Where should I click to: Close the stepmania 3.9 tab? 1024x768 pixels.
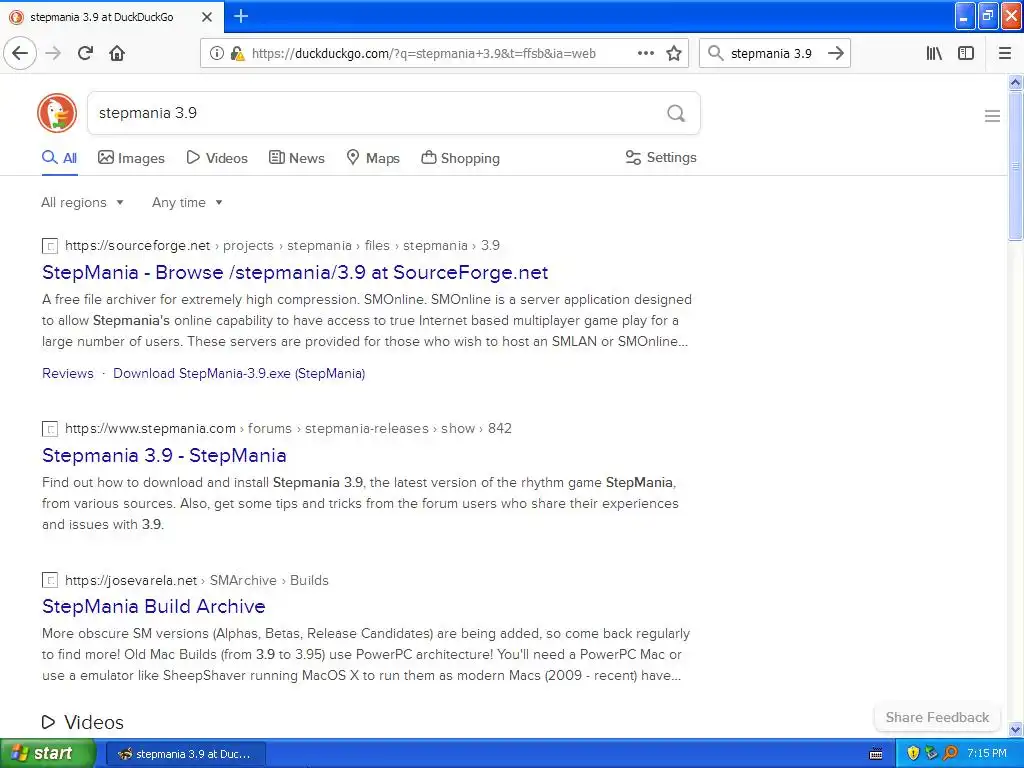207,17
